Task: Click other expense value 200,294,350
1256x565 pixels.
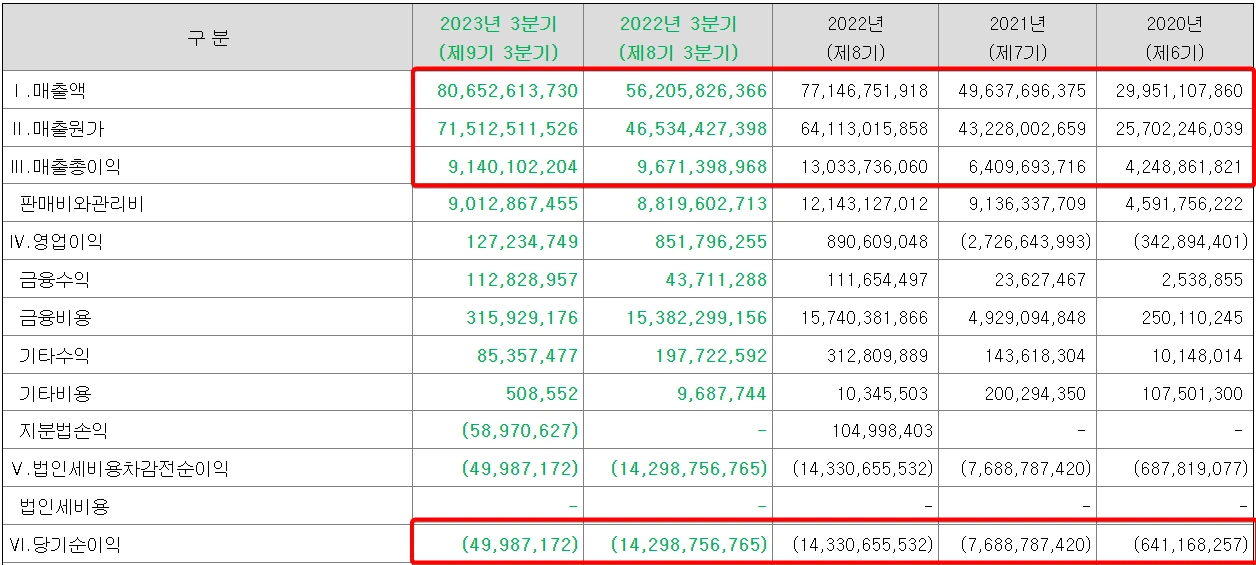Action: (x=1036, y=394)
